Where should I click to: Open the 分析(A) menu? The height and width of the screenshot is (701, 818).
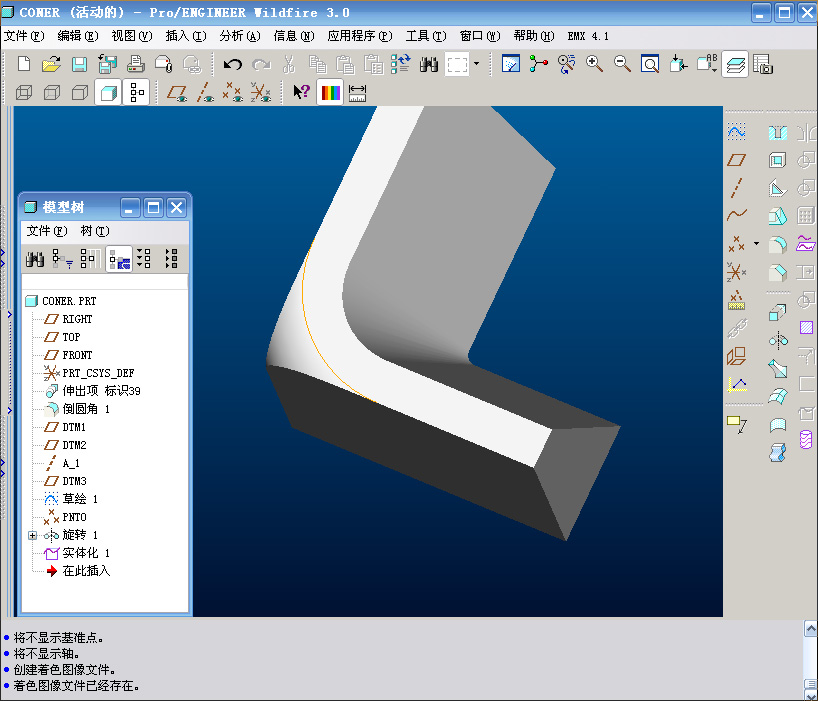coord(239,36)
